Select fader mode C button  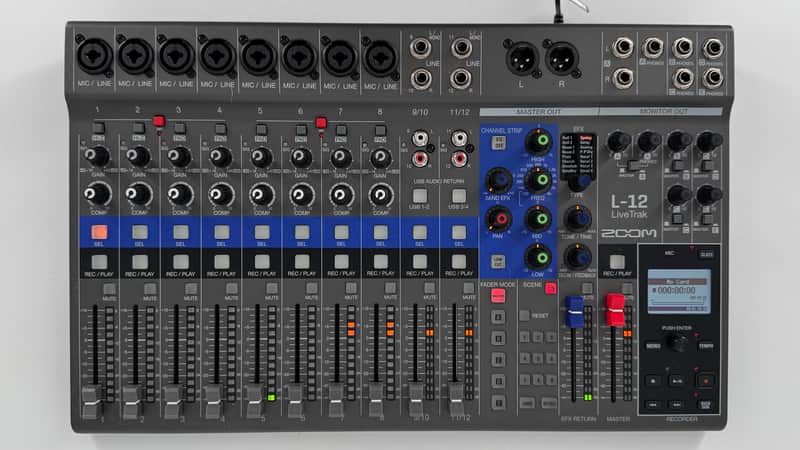(x=498, y=360)
